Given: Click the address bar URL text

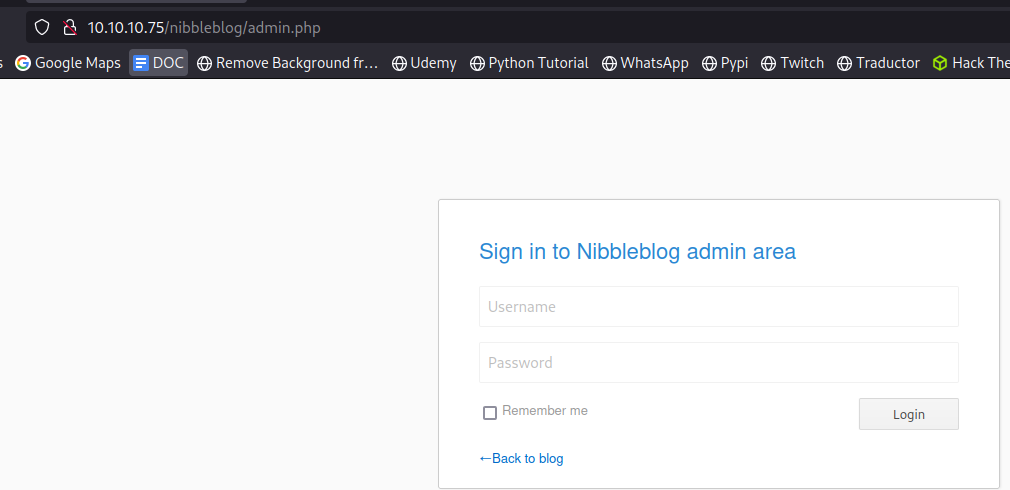Looking at the screenshot, I should click(x=204, y=28).
